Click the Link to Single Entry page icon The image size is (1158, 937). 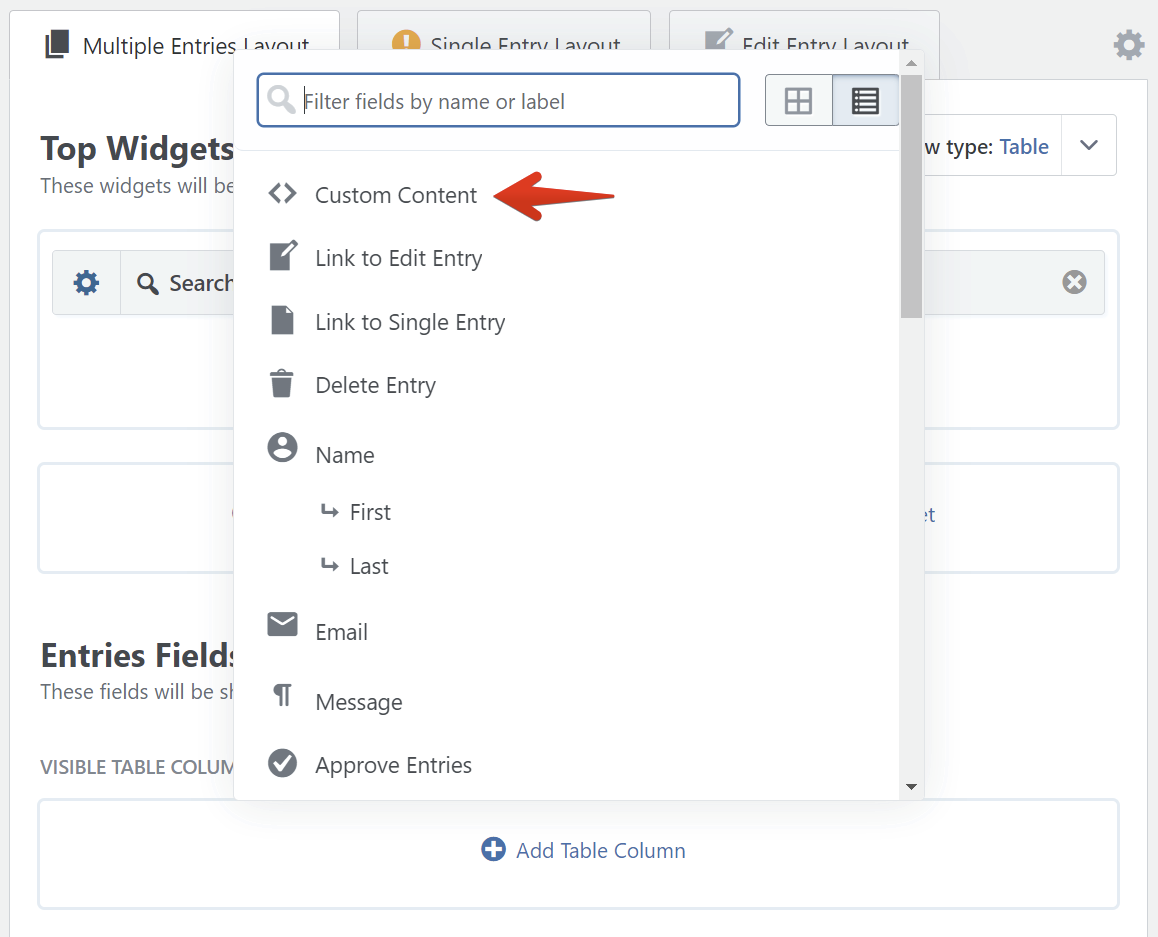click(282, 321)
